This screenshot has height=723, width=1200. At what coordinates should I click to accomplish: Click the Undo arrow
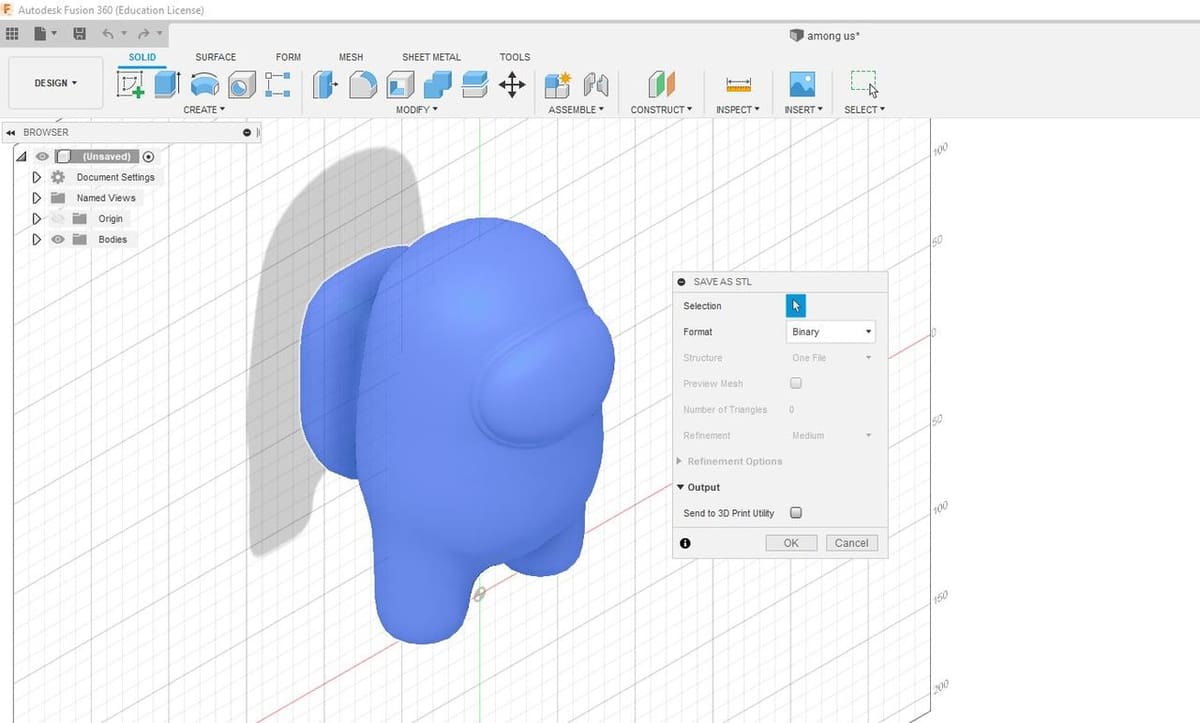[x=108, y=34]
